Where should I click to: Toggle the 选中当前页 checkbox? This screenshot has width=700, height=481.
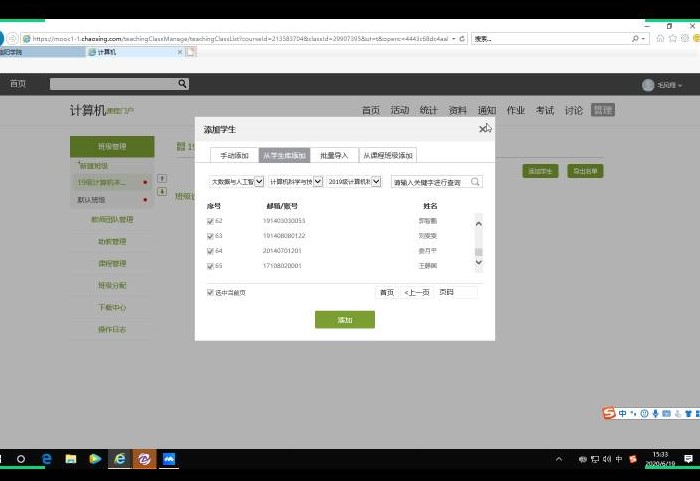210,292
